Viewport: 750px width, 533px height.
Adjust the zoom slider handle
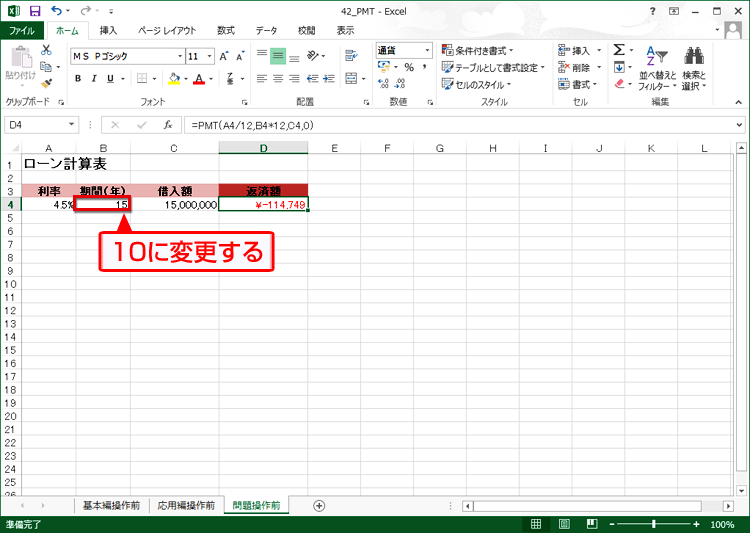tap(654, 524)
